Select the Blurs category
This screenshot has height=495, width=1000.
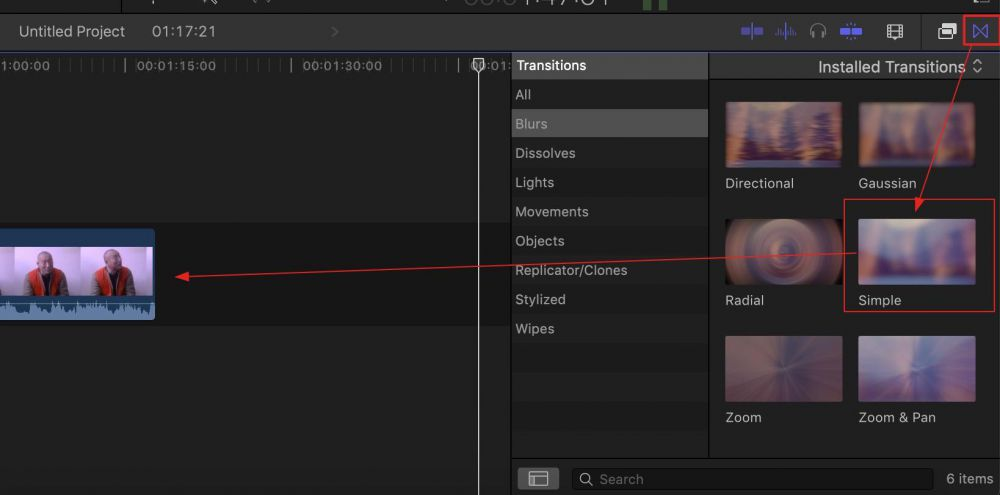[x=609, y=124]
